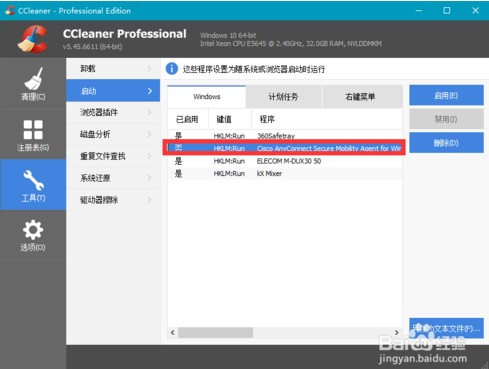Click the 删除(D) delete button
The width and height of the screenshot is (489, 369).
(446, 143)
